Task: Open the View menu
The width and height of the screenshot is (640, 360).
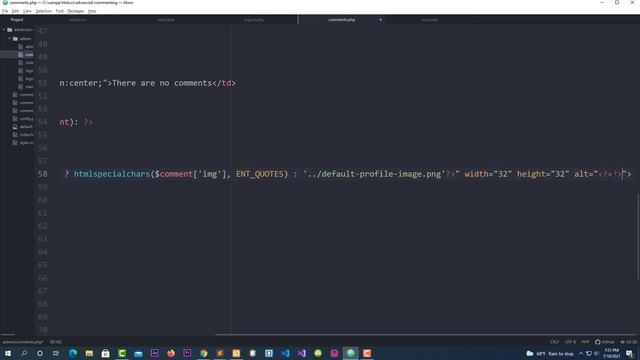Action: (27, 11)
